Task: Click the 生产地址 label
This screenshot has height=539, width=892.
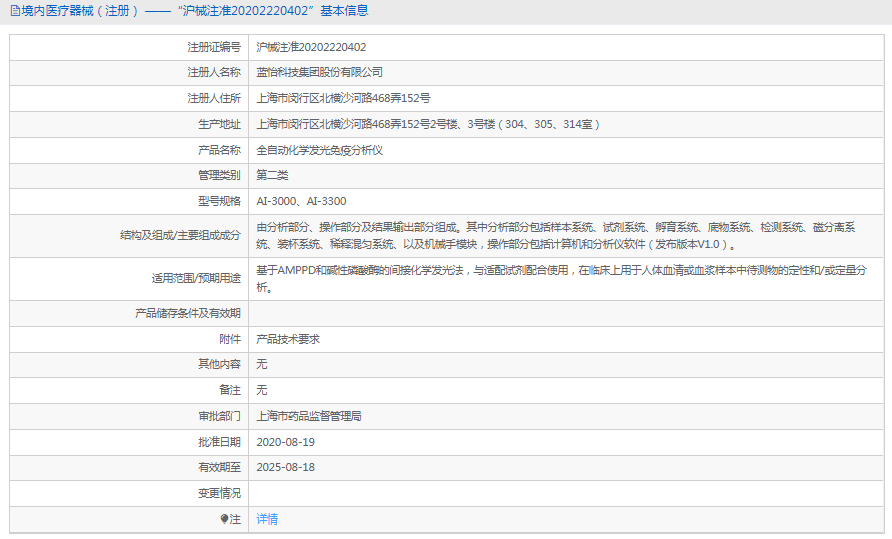Action: point(219,124)
